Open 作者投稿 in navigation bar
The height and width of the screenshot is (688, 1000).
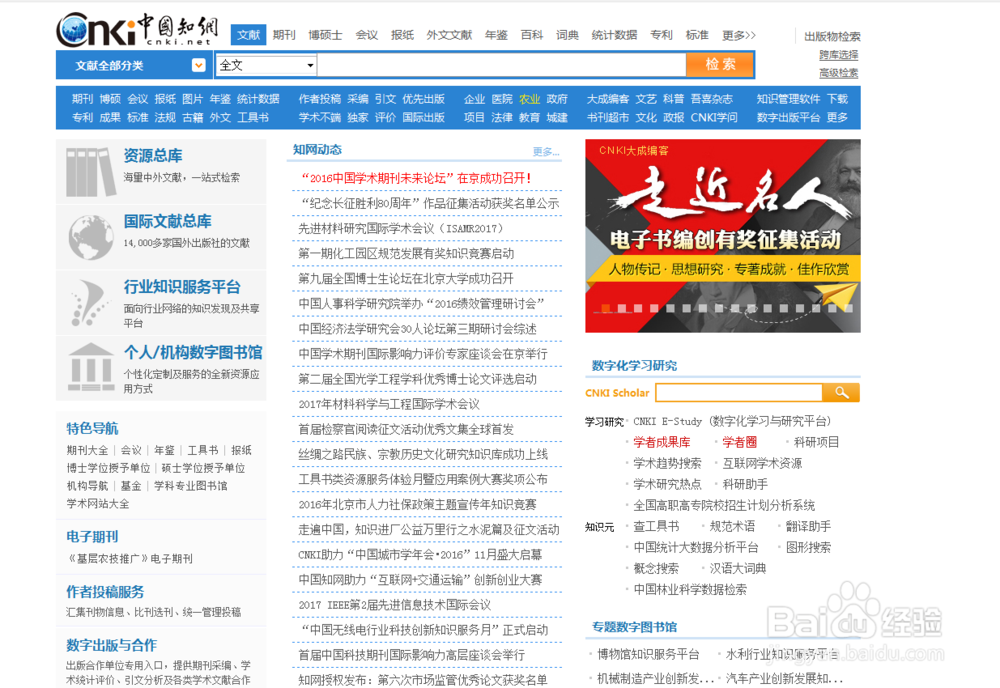coord(320,99)
